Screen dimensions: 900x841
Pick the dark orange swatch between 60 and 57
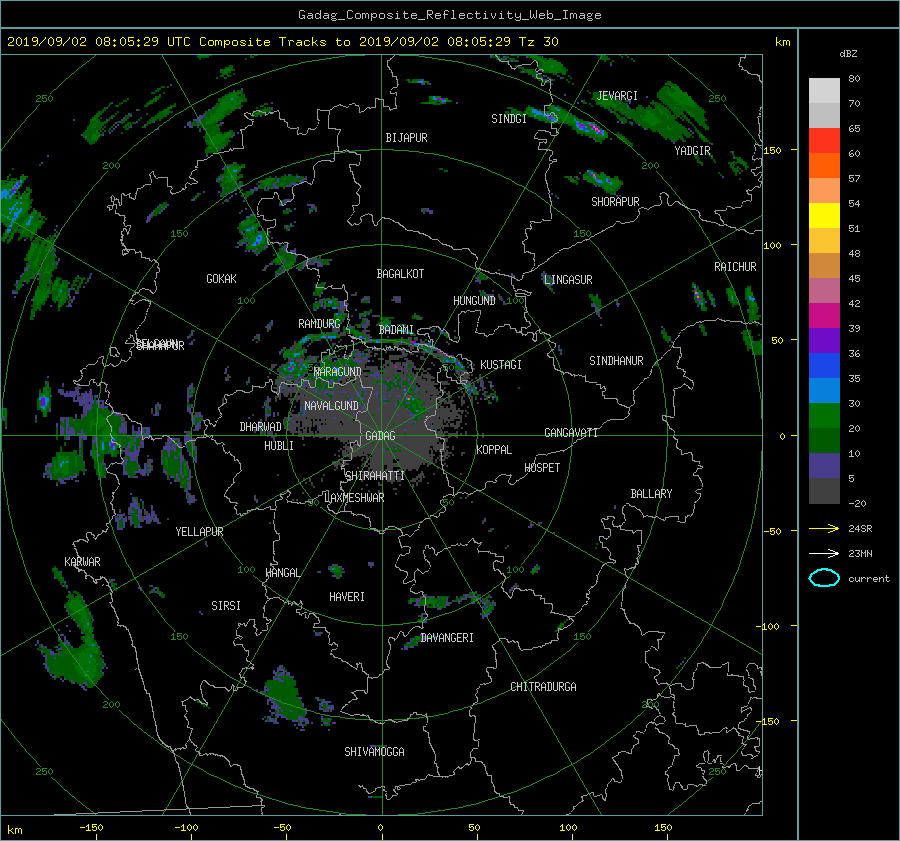coord(824,166)
